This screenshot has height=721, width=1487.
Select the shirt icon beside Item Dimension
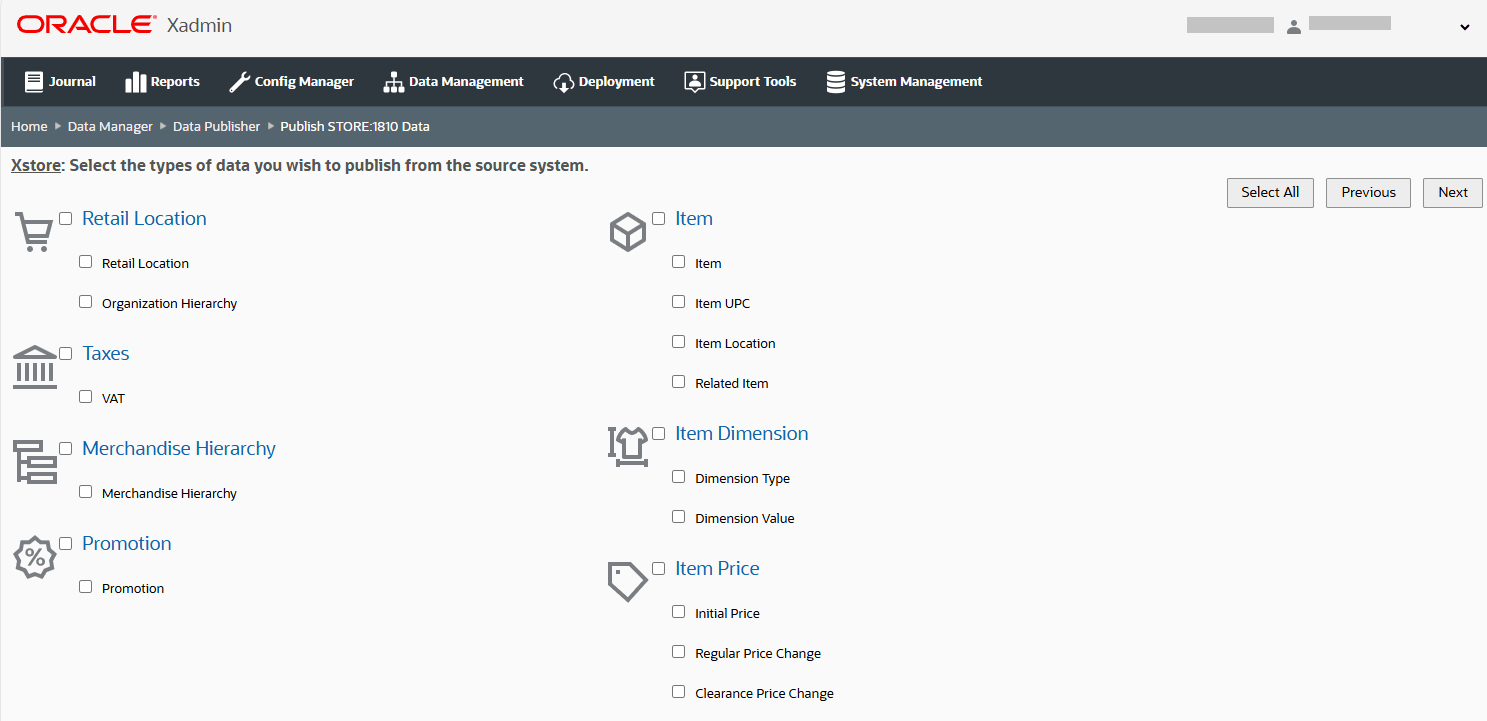pyautogui.click(x=628, y=446)
